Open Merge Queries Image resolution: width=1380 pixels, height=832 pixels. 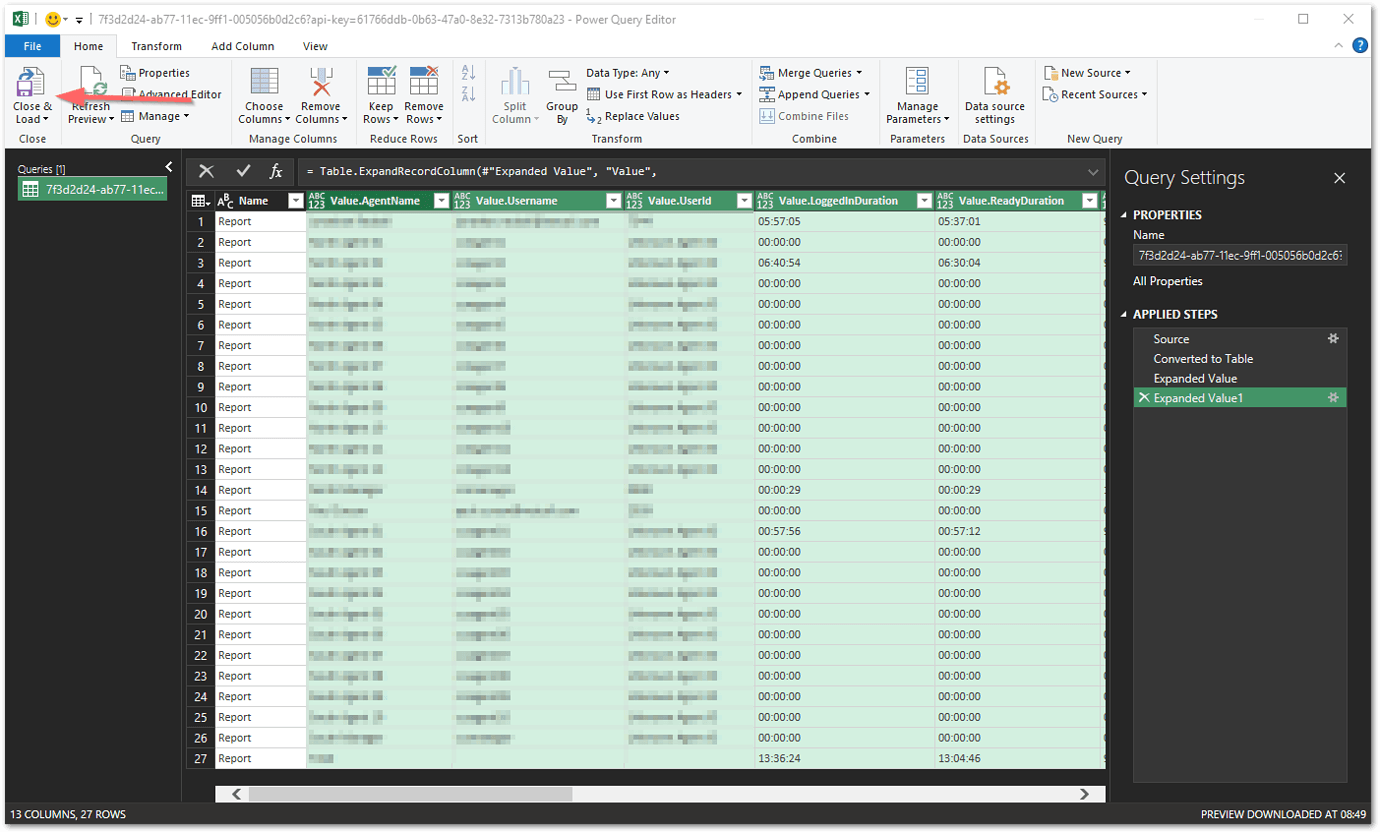812,72
